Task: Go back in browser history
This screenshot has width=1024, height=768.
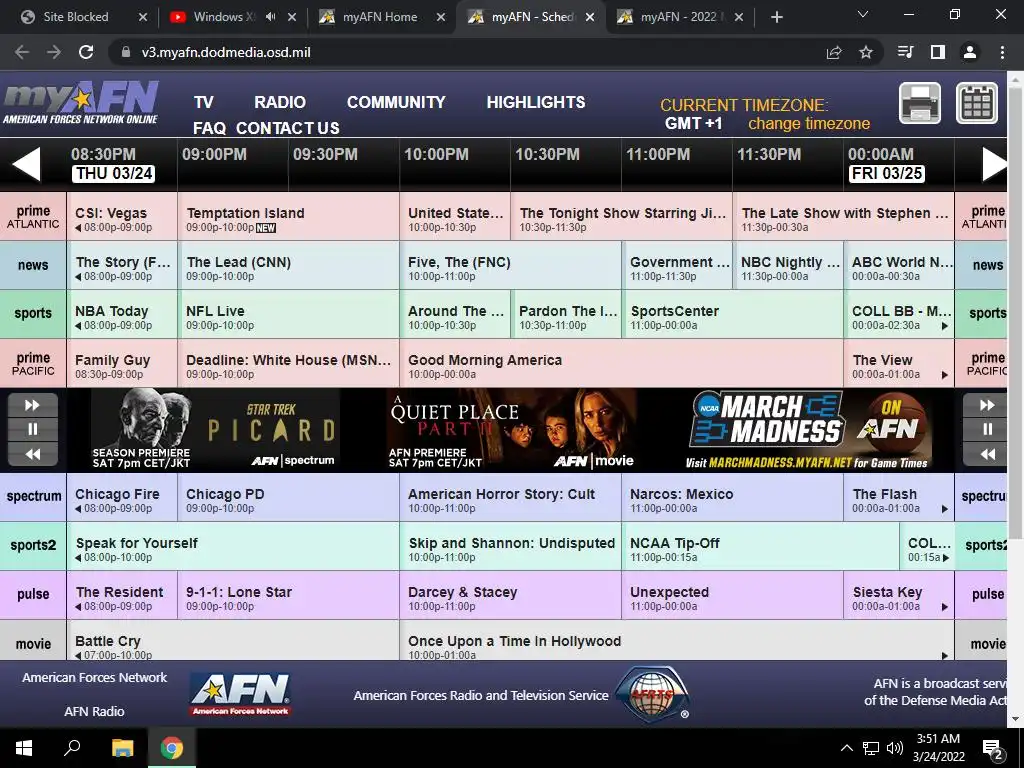Action: [x=22, y=52]
